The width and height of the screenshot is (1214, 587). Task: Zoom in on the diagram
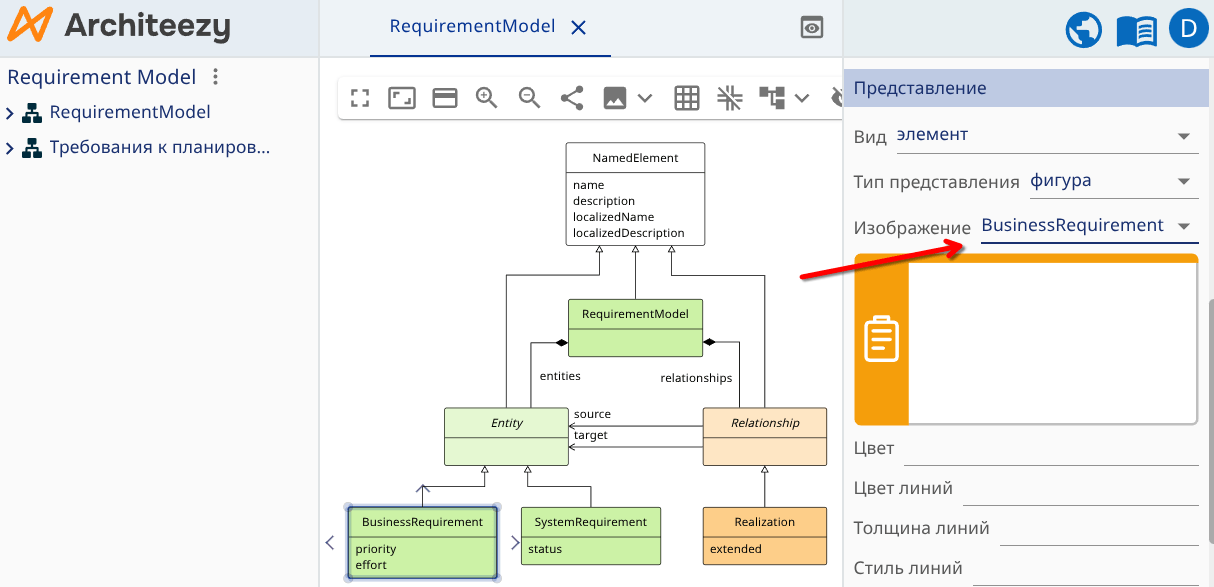coord(487,98)
